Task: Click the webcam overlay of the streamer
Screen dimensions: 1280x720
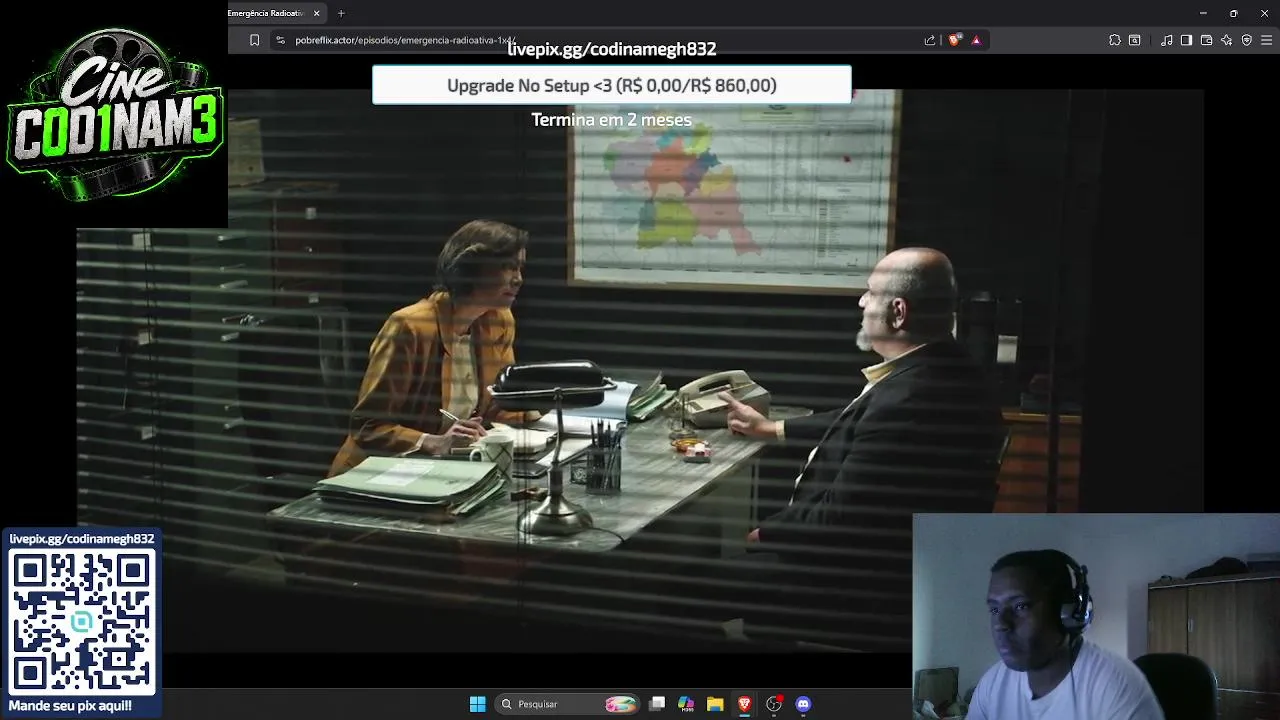Action: [x=1096, y=617]
